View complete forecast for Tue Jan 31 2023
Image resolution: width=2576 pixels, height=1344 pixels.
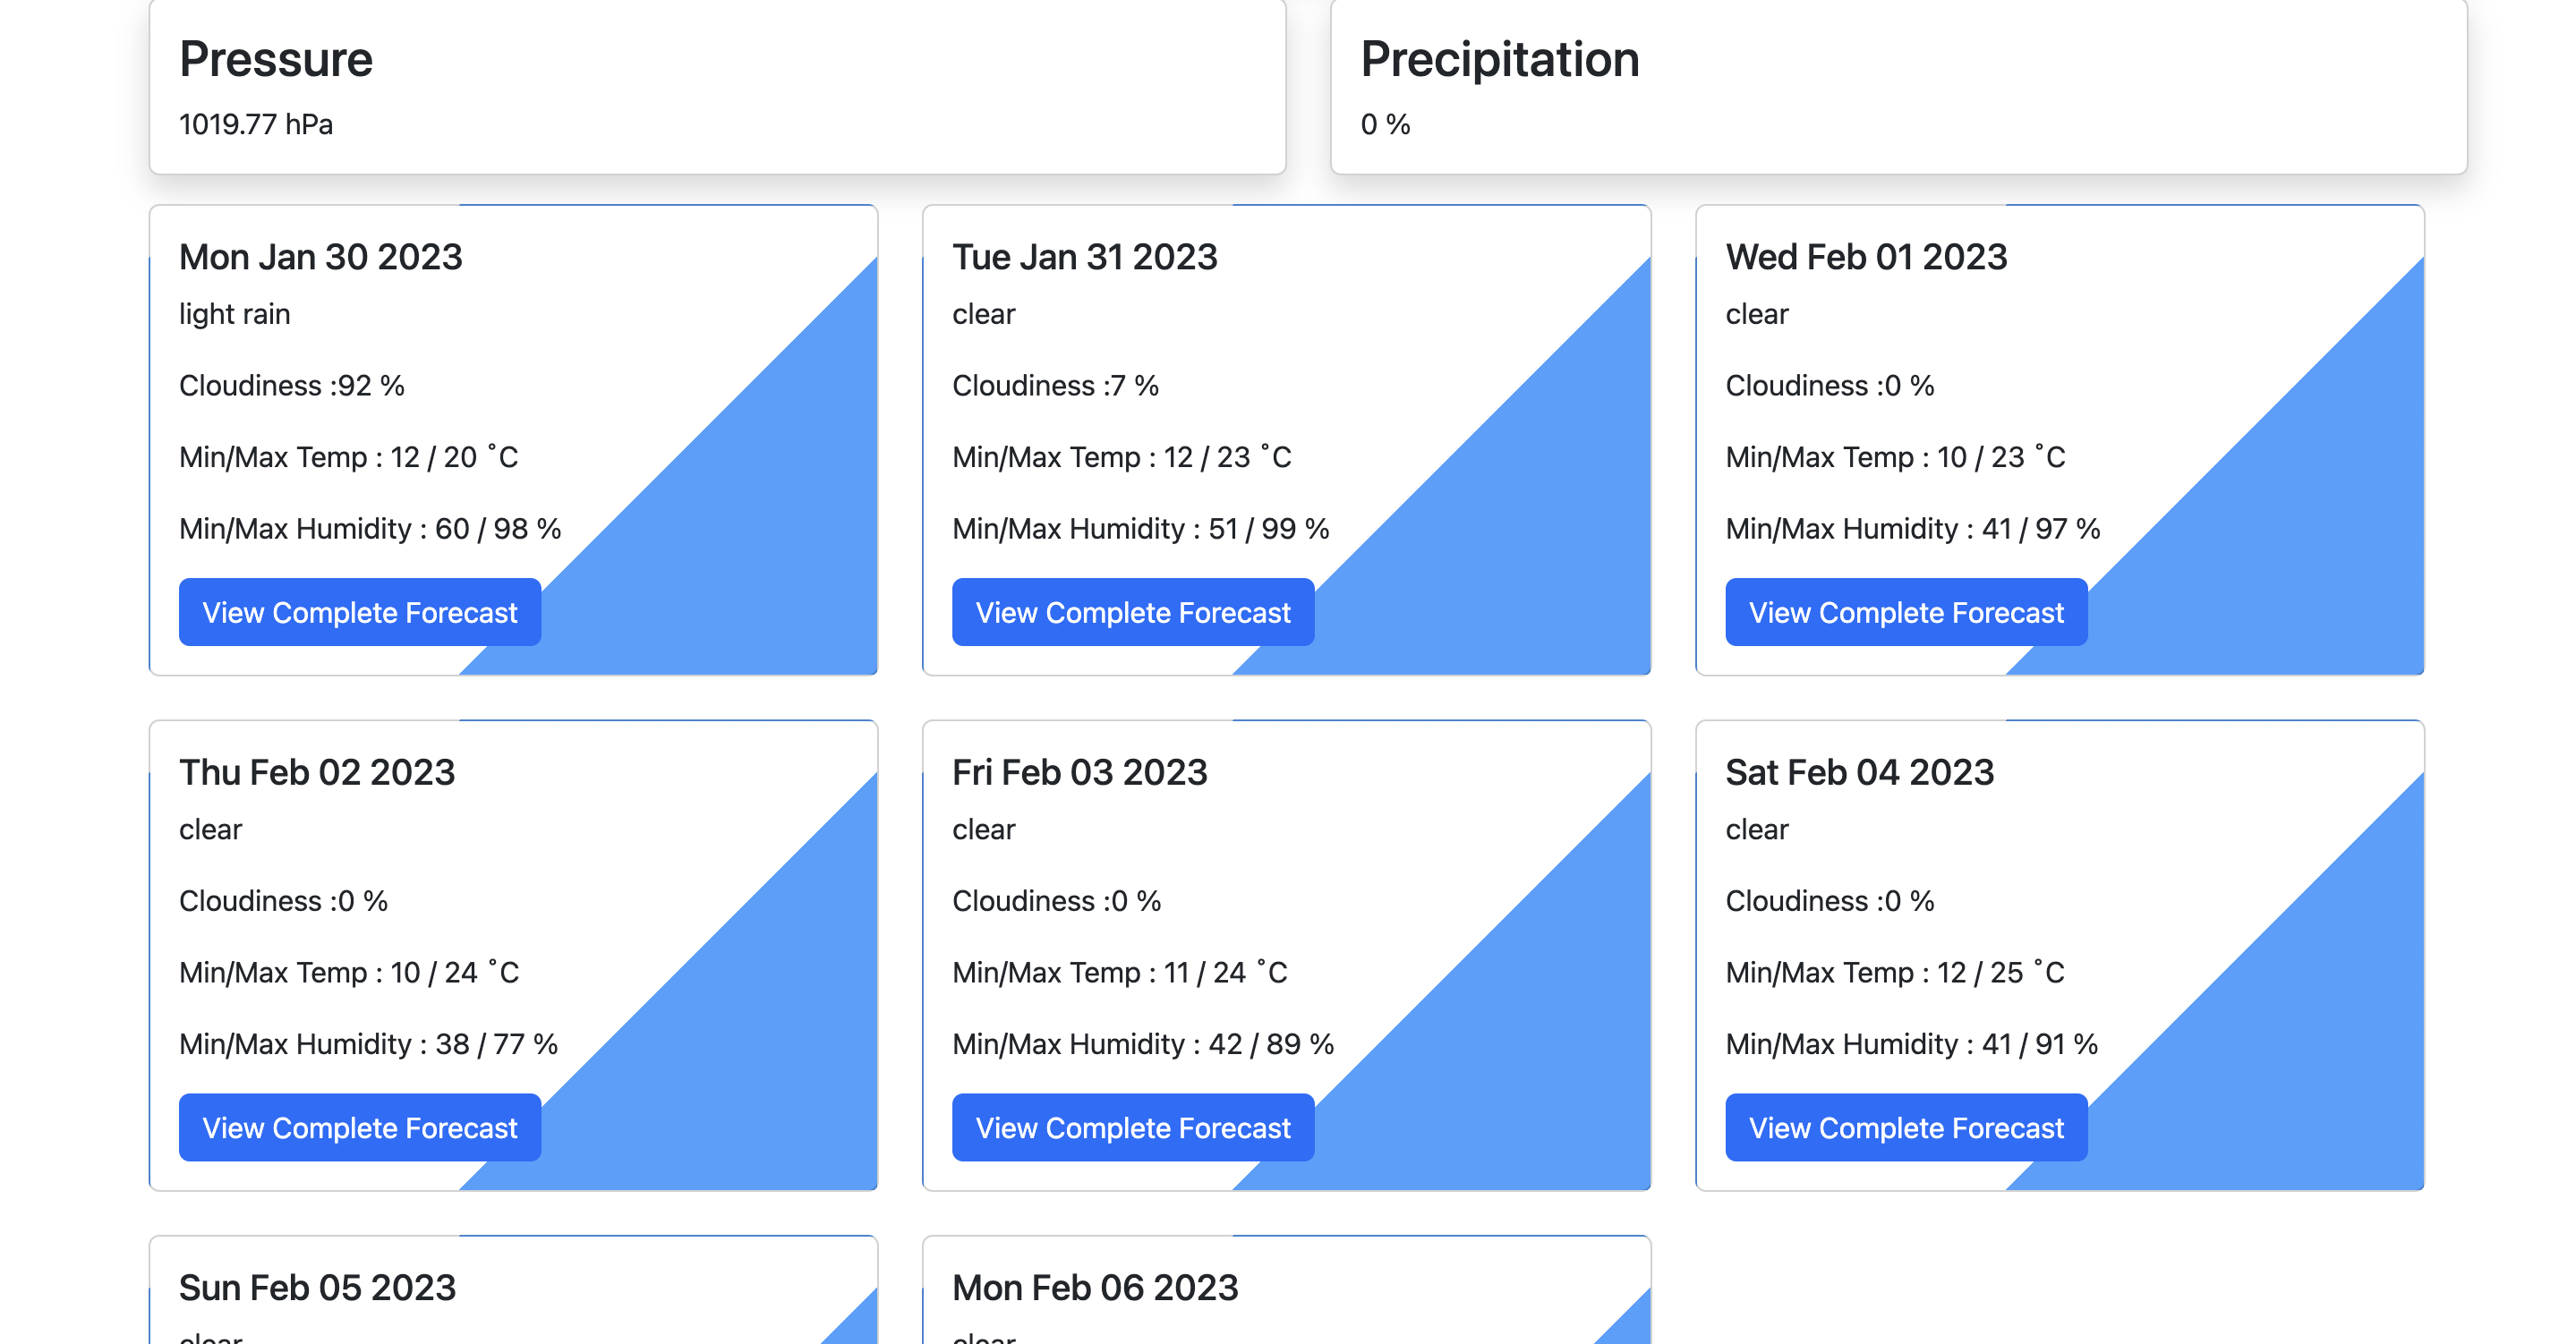coord(1133,612)
